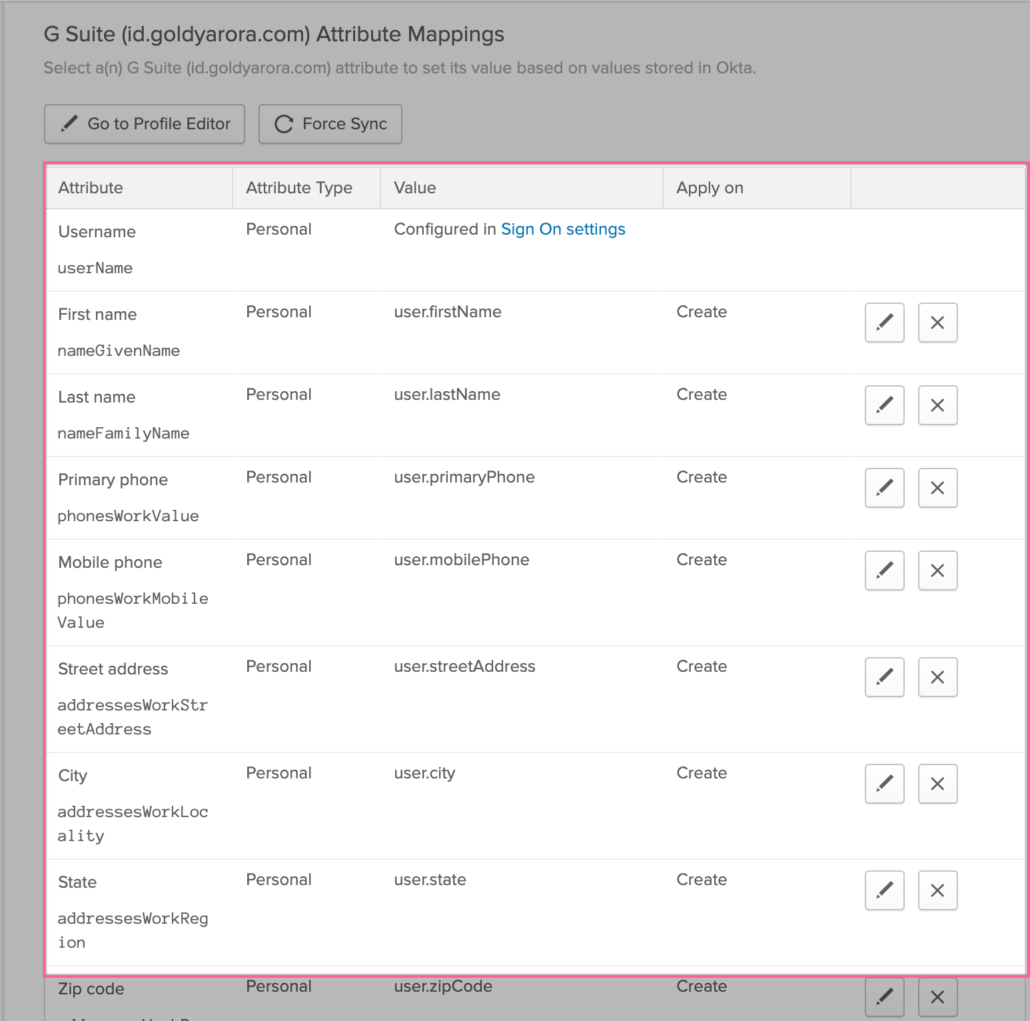The height and width of the screenshot is (1021, 1030).
Task: Click the Create value in First name row
Action: 702,312
